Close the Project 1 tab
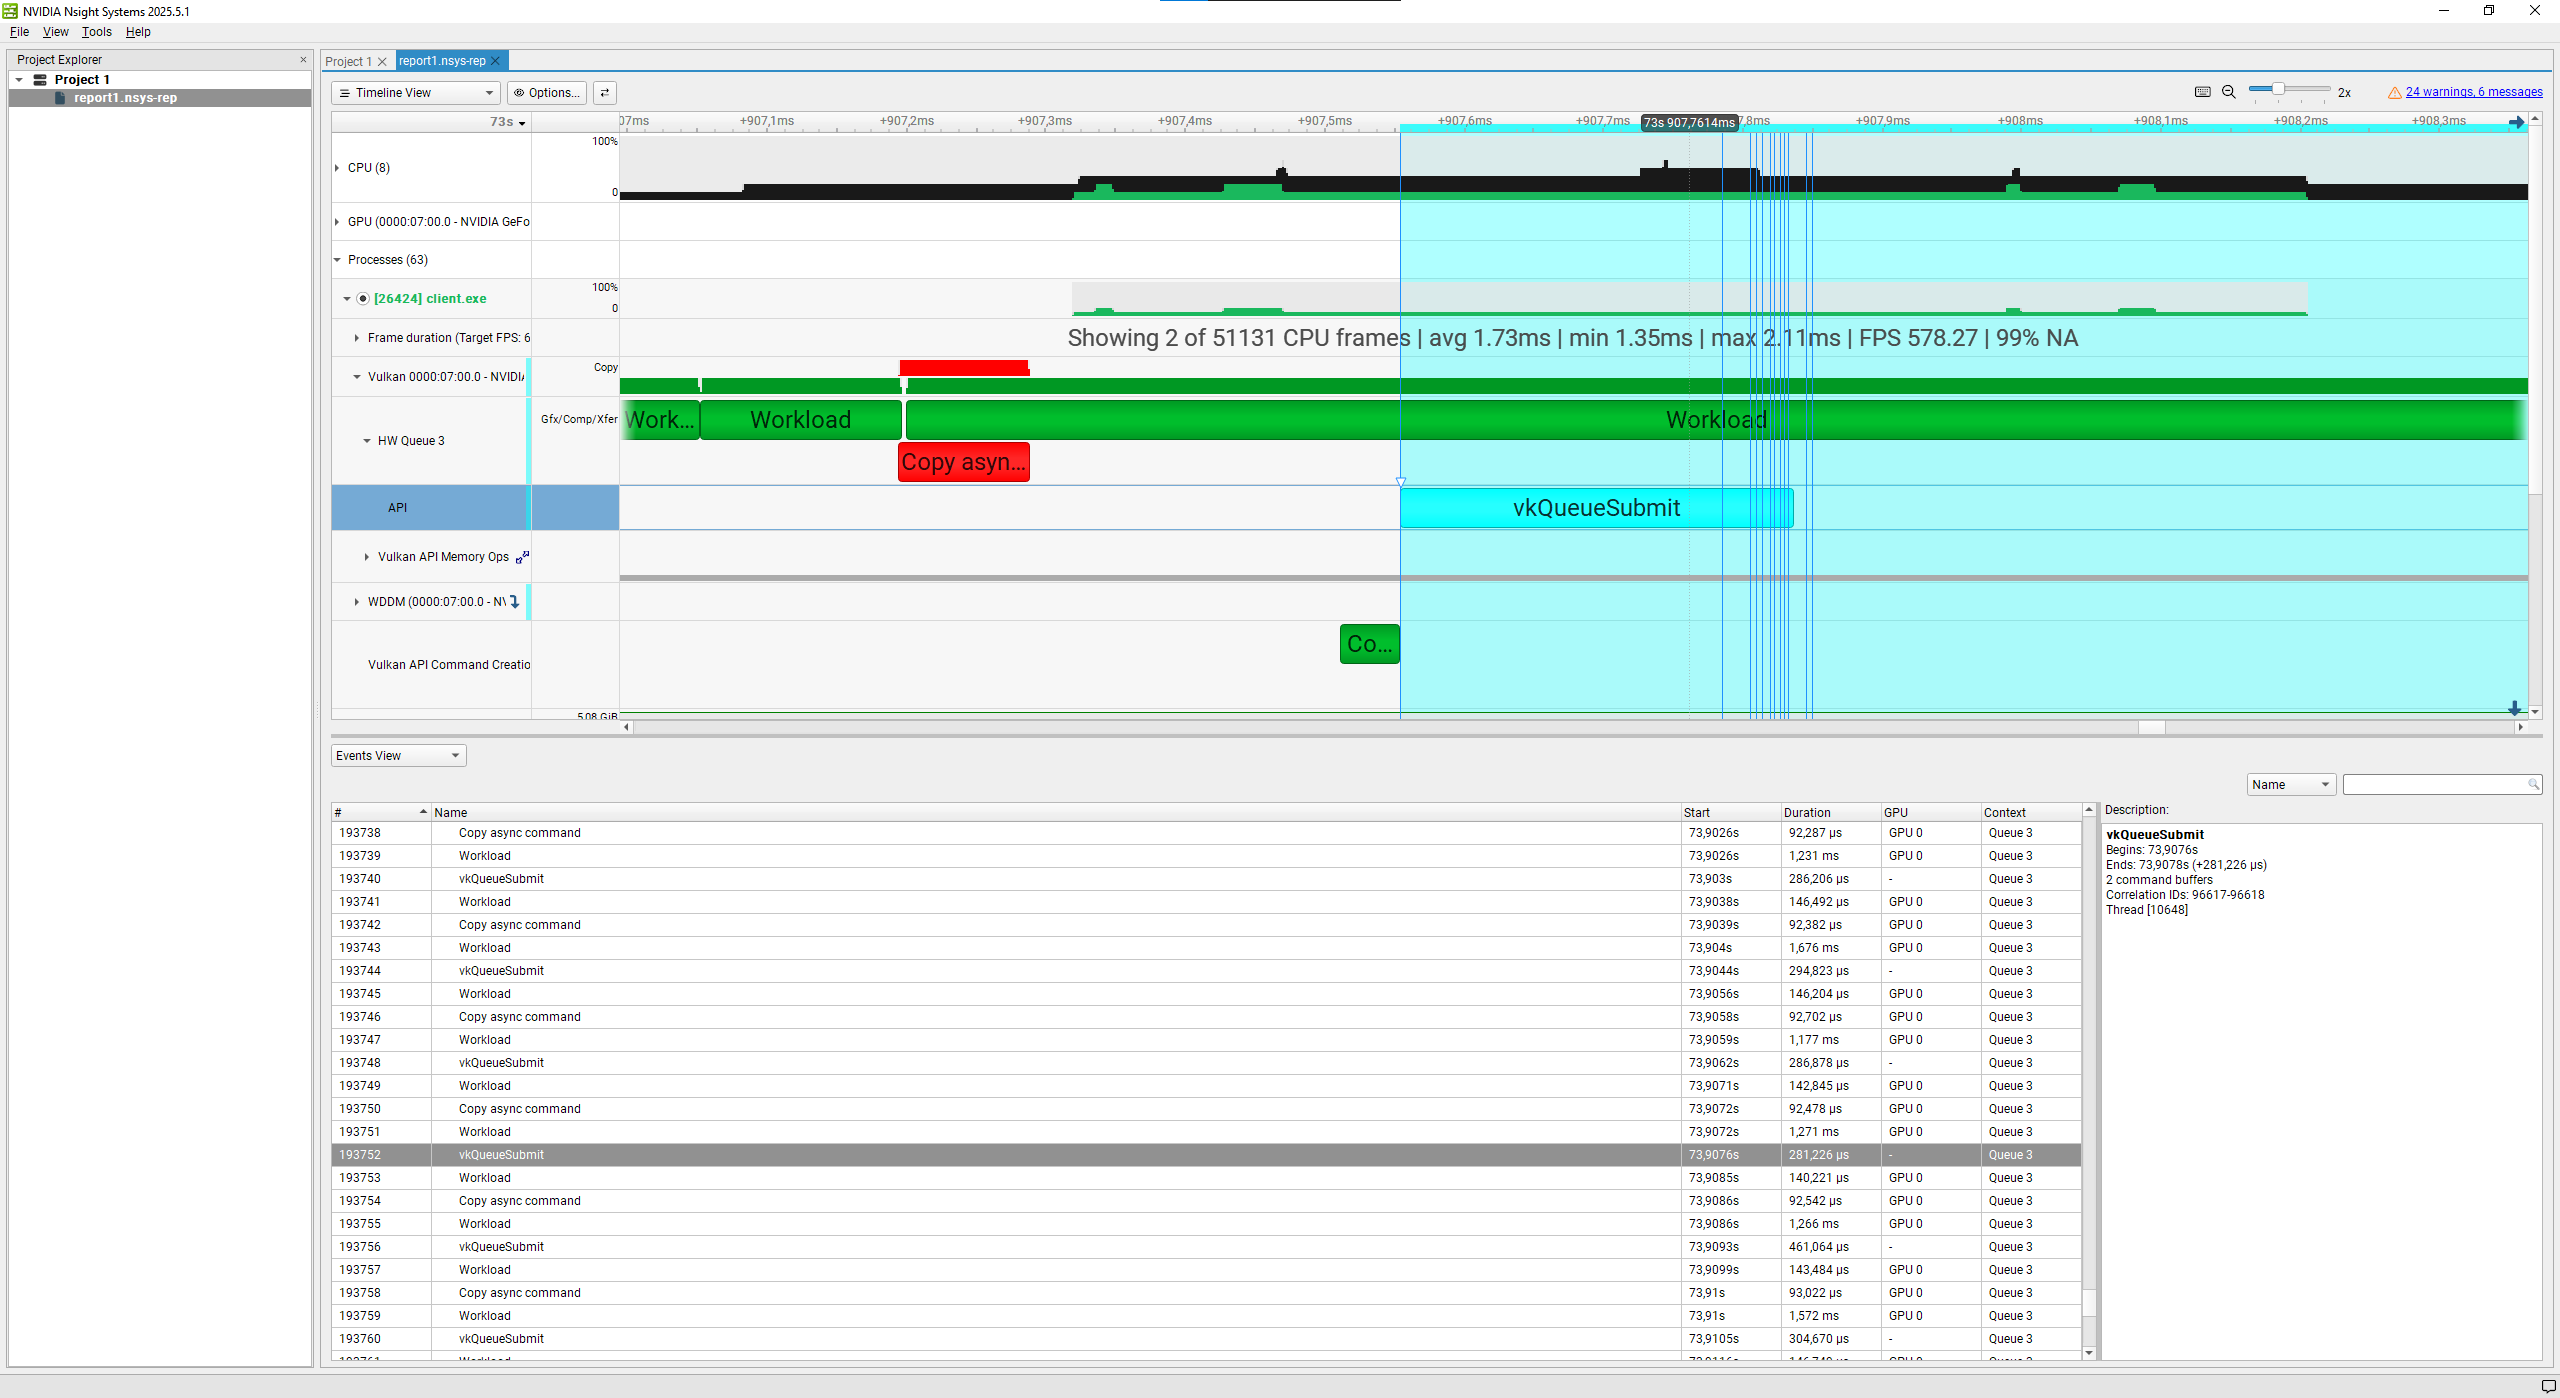The width and height of the screenshot is (2560, 1398). coord(382,62)
